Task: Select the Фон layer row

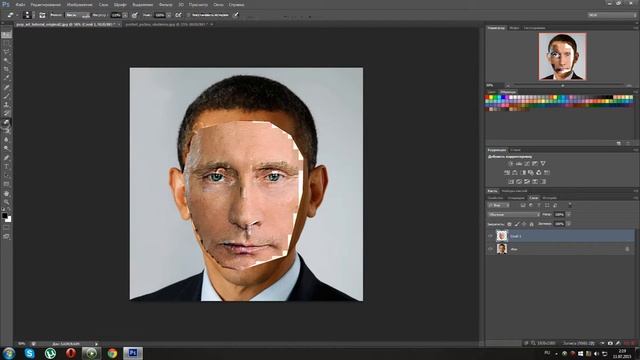Action: (560, 249)
